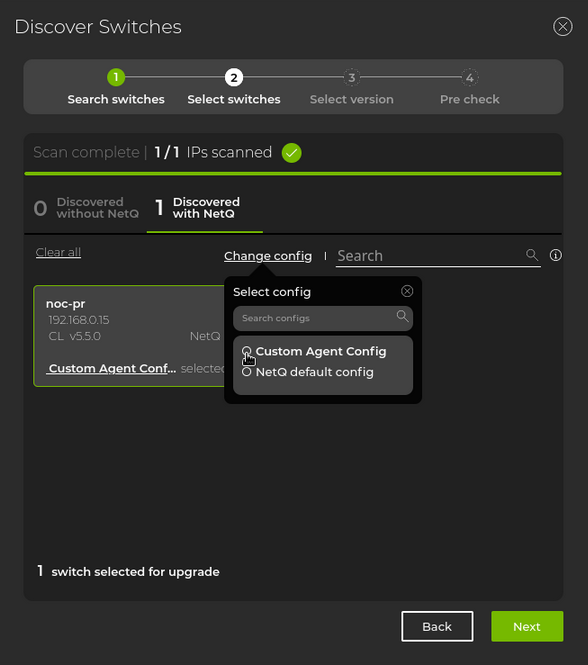
Task: Click the NetQ label on card
Action: pyautogui.click(x=205, y=336)
